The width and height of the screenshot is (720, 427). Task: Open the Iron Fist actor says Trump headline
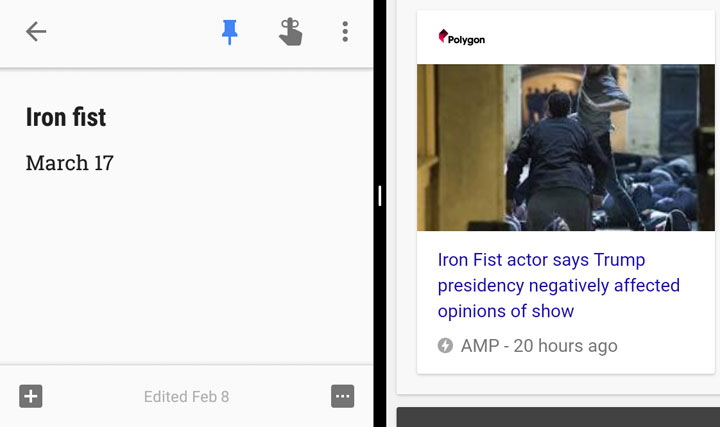[558, 285]
